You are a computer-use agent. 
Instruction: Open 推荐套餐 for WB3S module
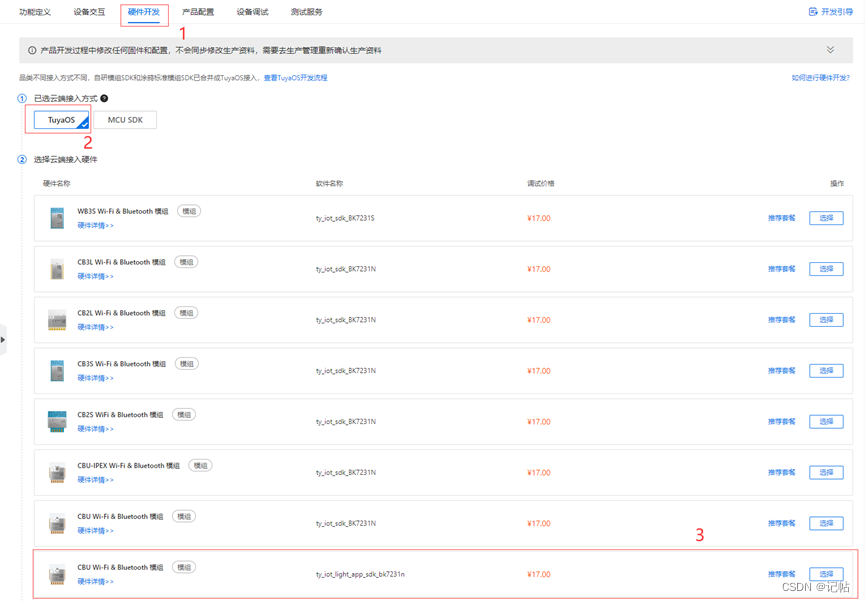(x=782, y=218)
